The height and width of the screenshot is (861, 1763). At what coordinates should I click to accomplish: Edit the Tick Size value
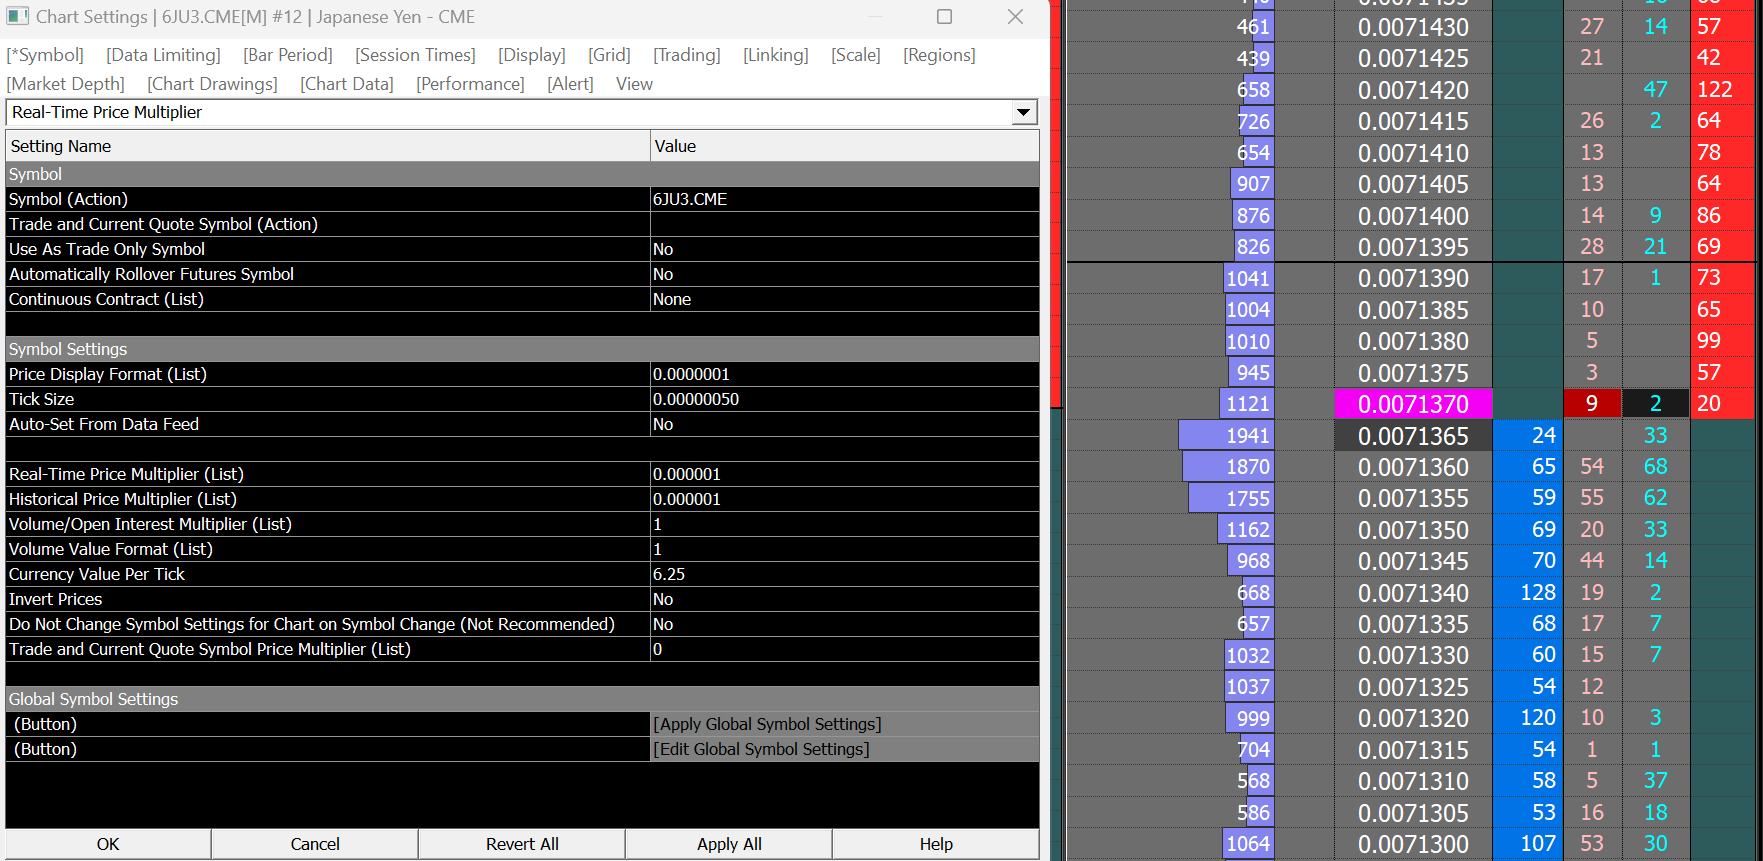[x=844, y=399]
